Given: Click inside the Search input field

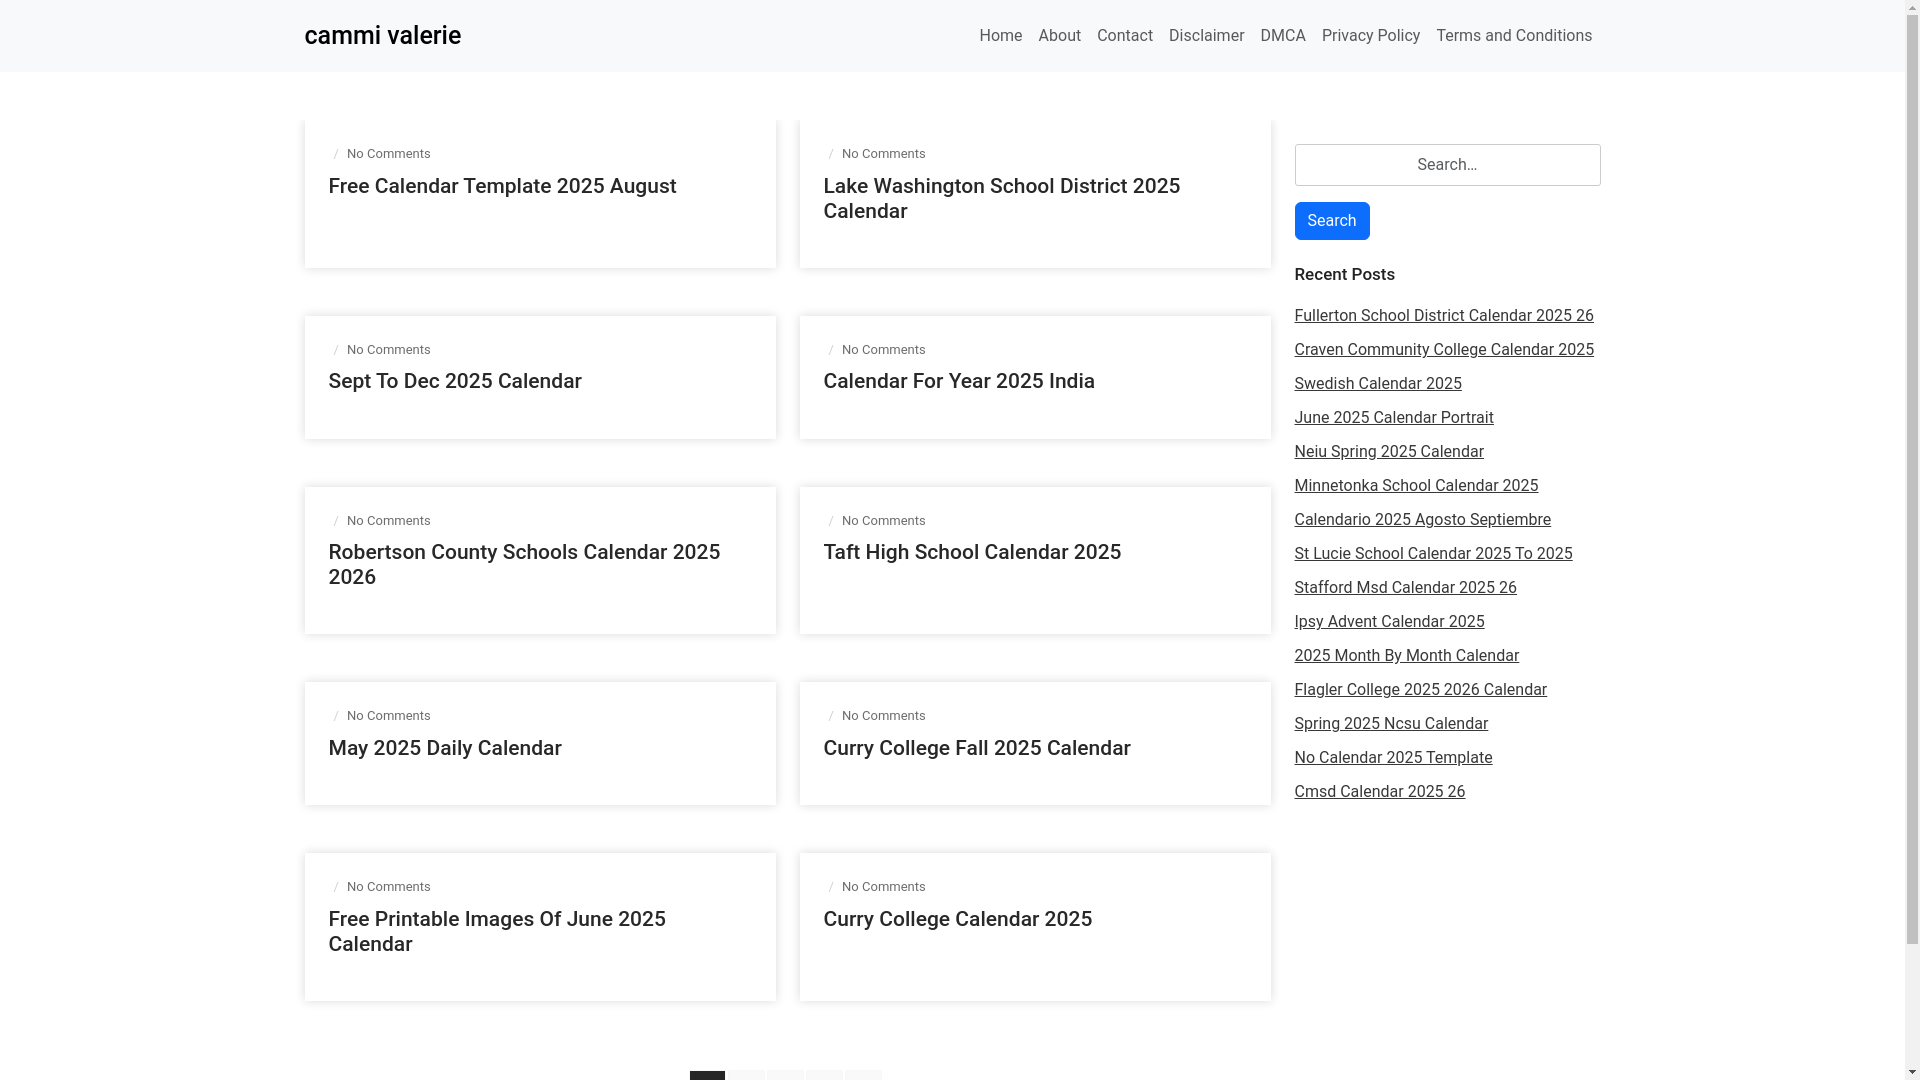Looking at the screenshot, I should point(1446,165).
